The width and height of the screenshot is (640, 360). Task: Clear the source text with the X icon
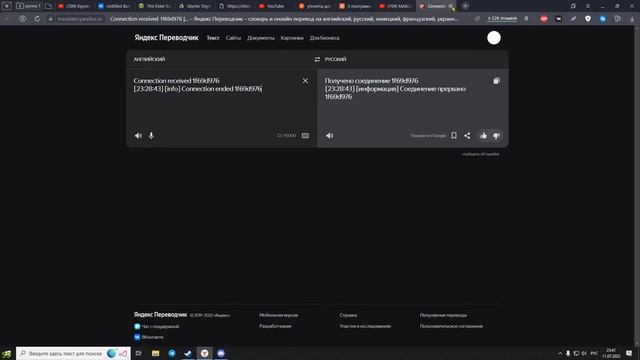click(x=305, y=81)
